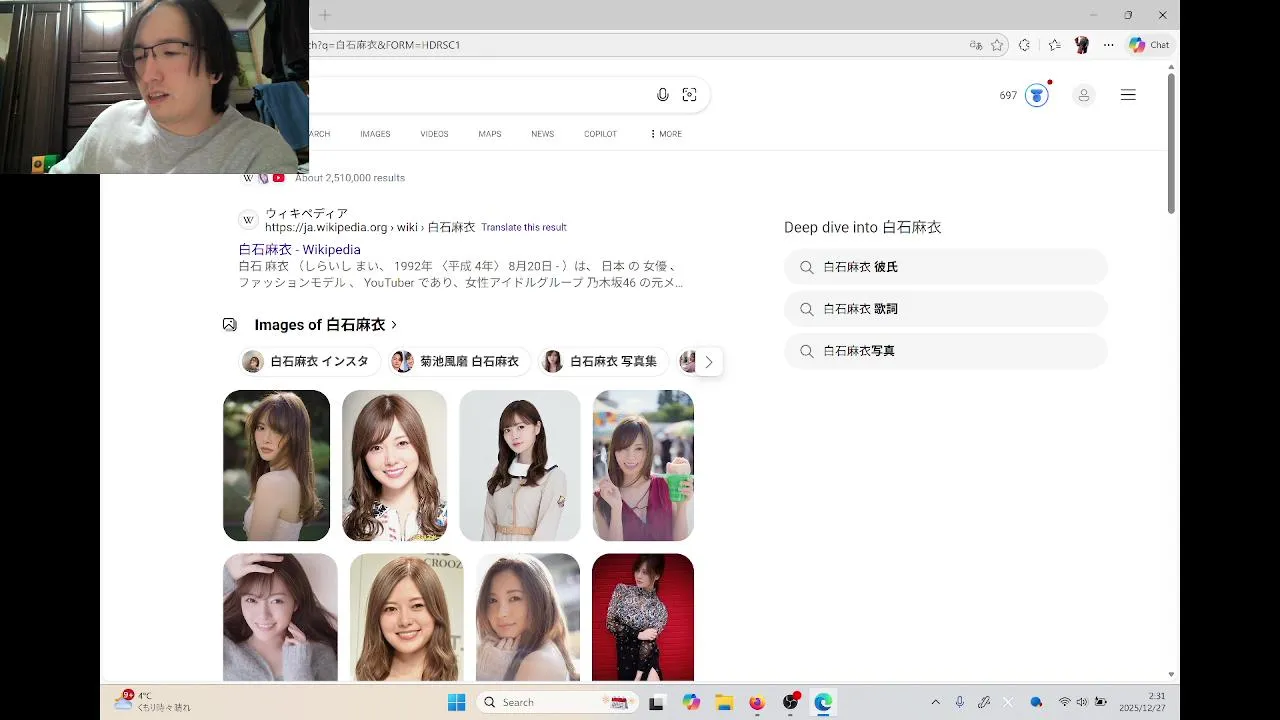Open the Edge browser profile avatar

coord(1081,45)
